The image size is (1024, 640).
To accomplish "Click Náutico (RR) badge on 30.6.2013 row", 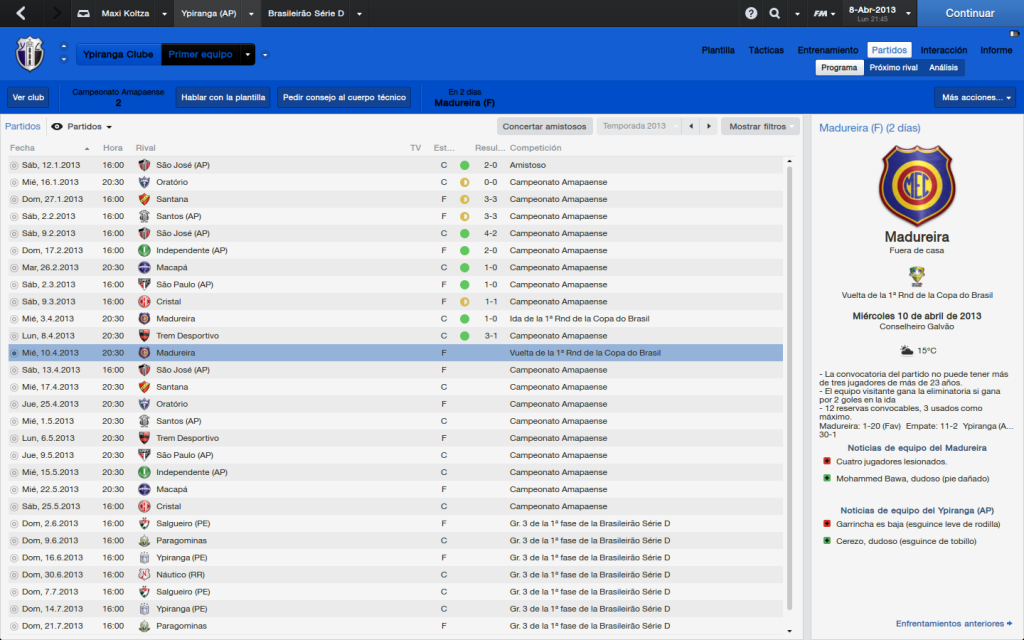I will [144, 575].
